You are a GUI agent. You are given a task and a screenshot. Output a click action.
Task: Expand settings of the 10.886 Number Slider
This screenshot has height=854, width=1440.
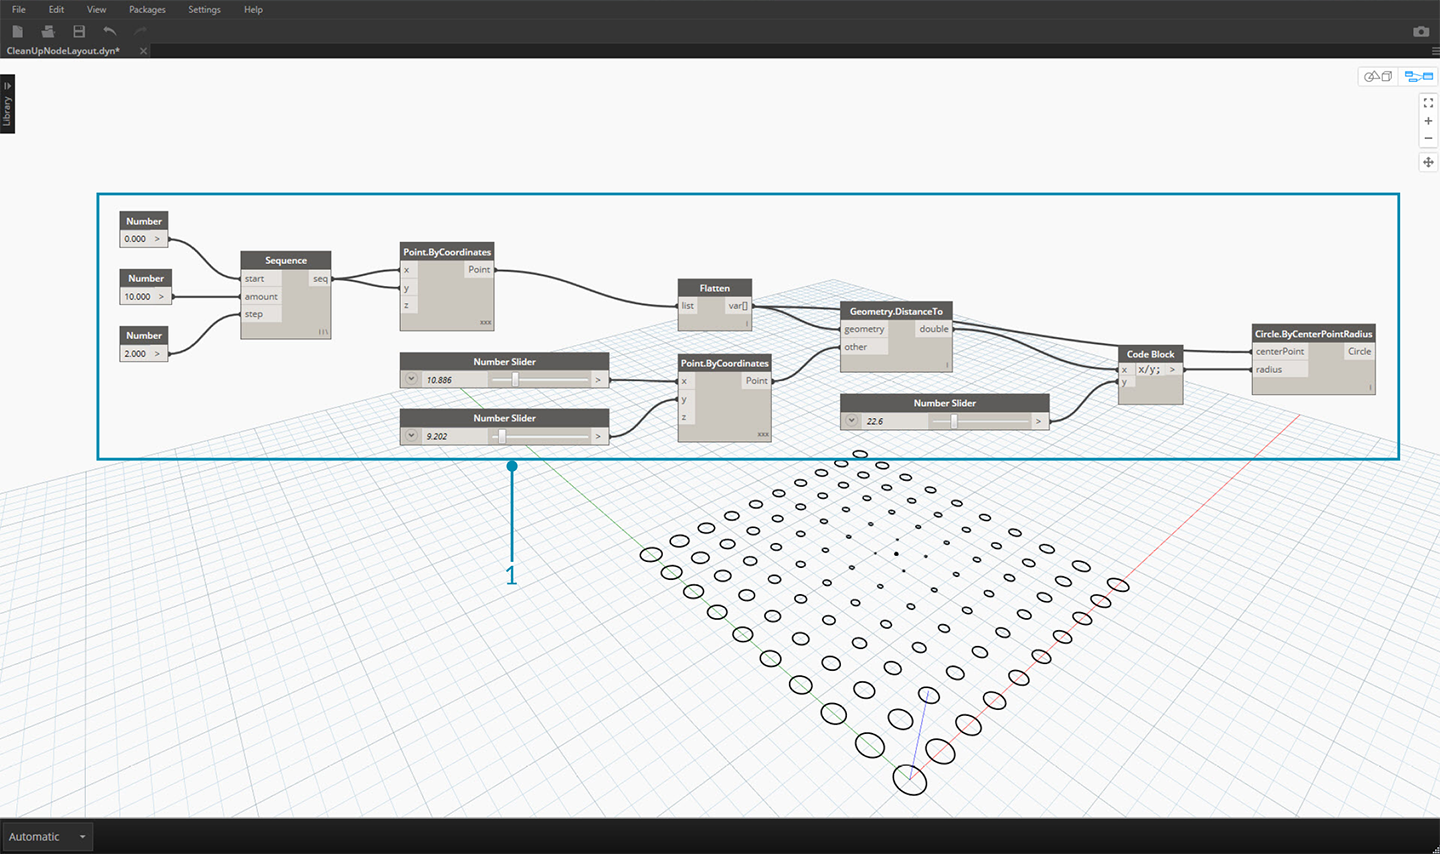(411, 380)
